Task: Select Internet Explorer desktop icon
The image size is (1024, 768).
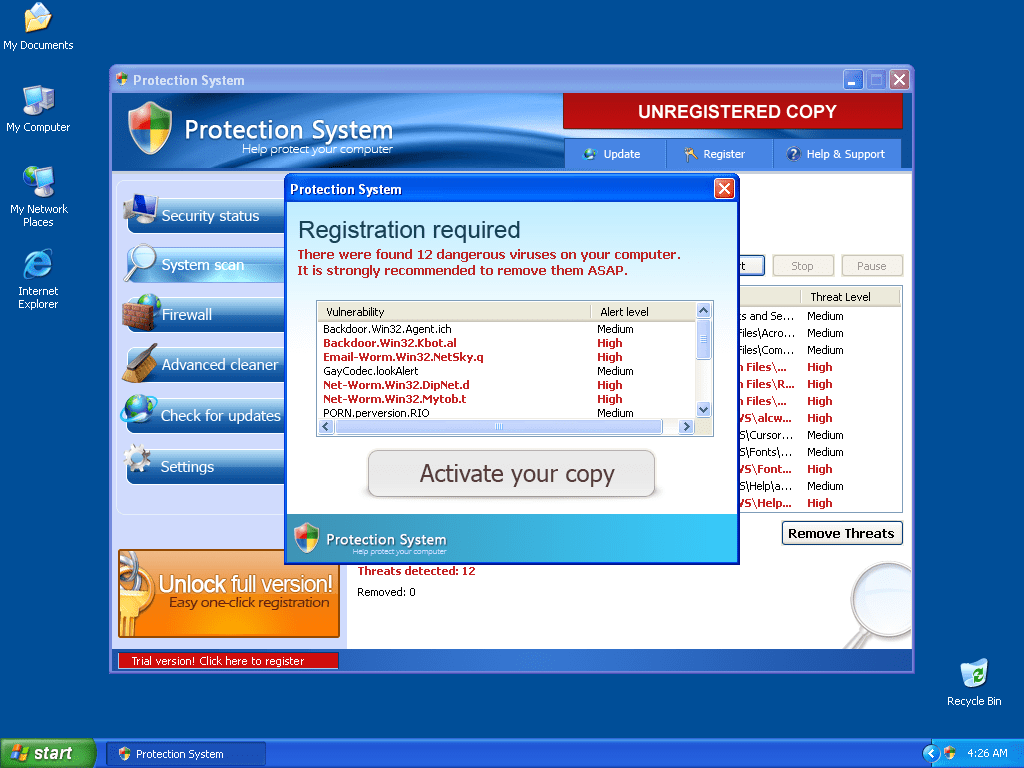Action: 38,265
